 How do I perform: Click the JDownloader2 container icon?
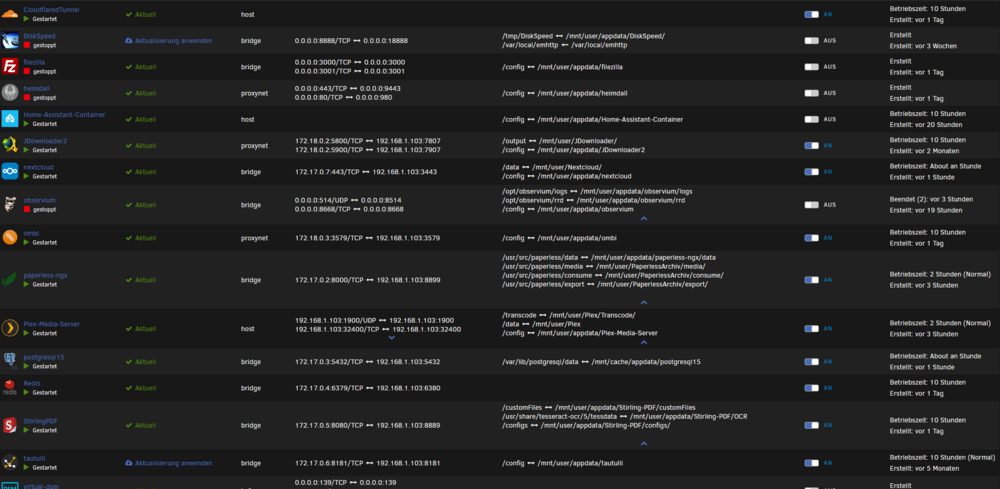point(10,145)
